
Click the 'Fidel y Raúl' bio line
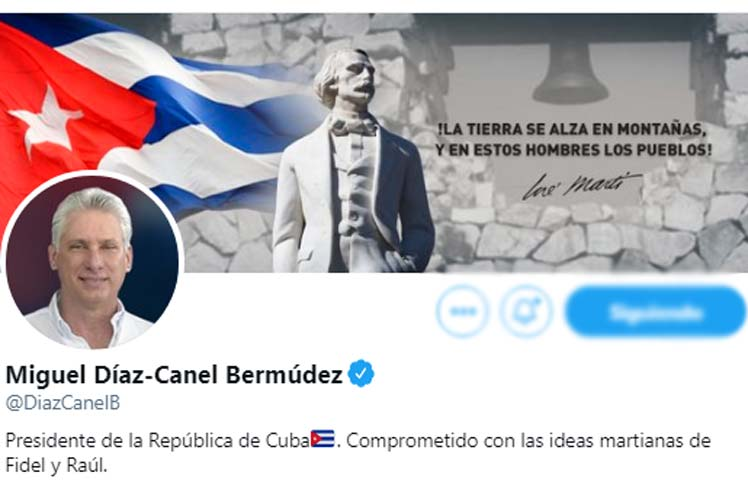point(56,465)
